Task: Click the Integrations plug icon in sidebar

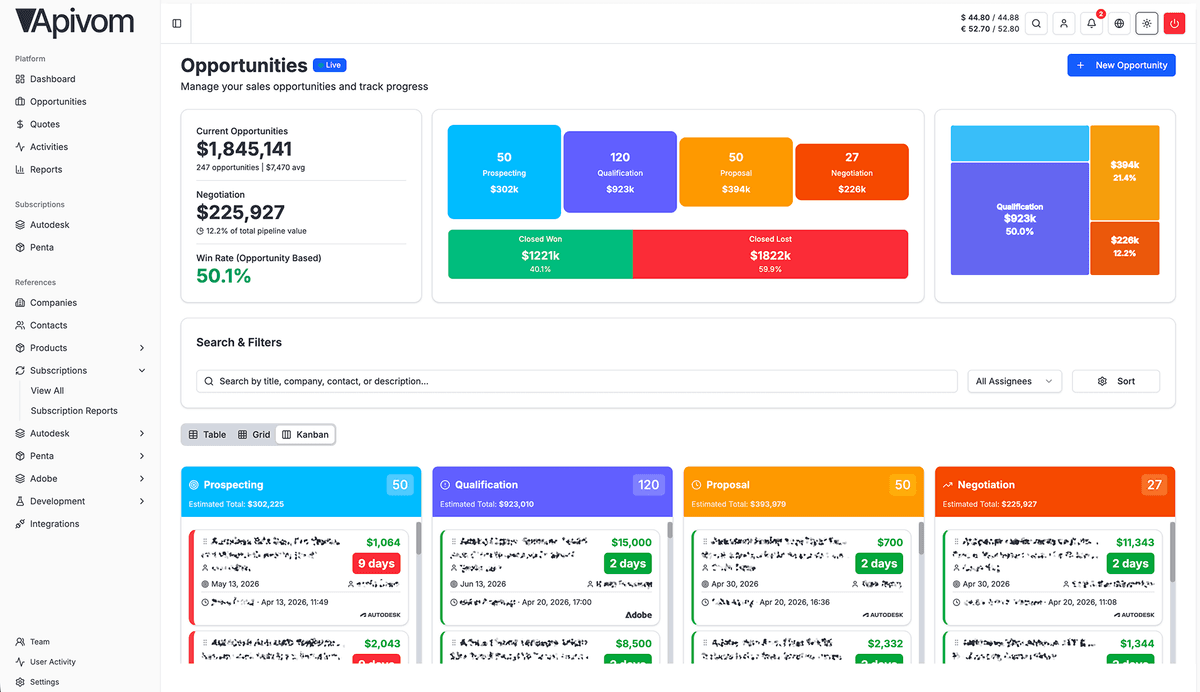Action: click(x=20, y=524)
